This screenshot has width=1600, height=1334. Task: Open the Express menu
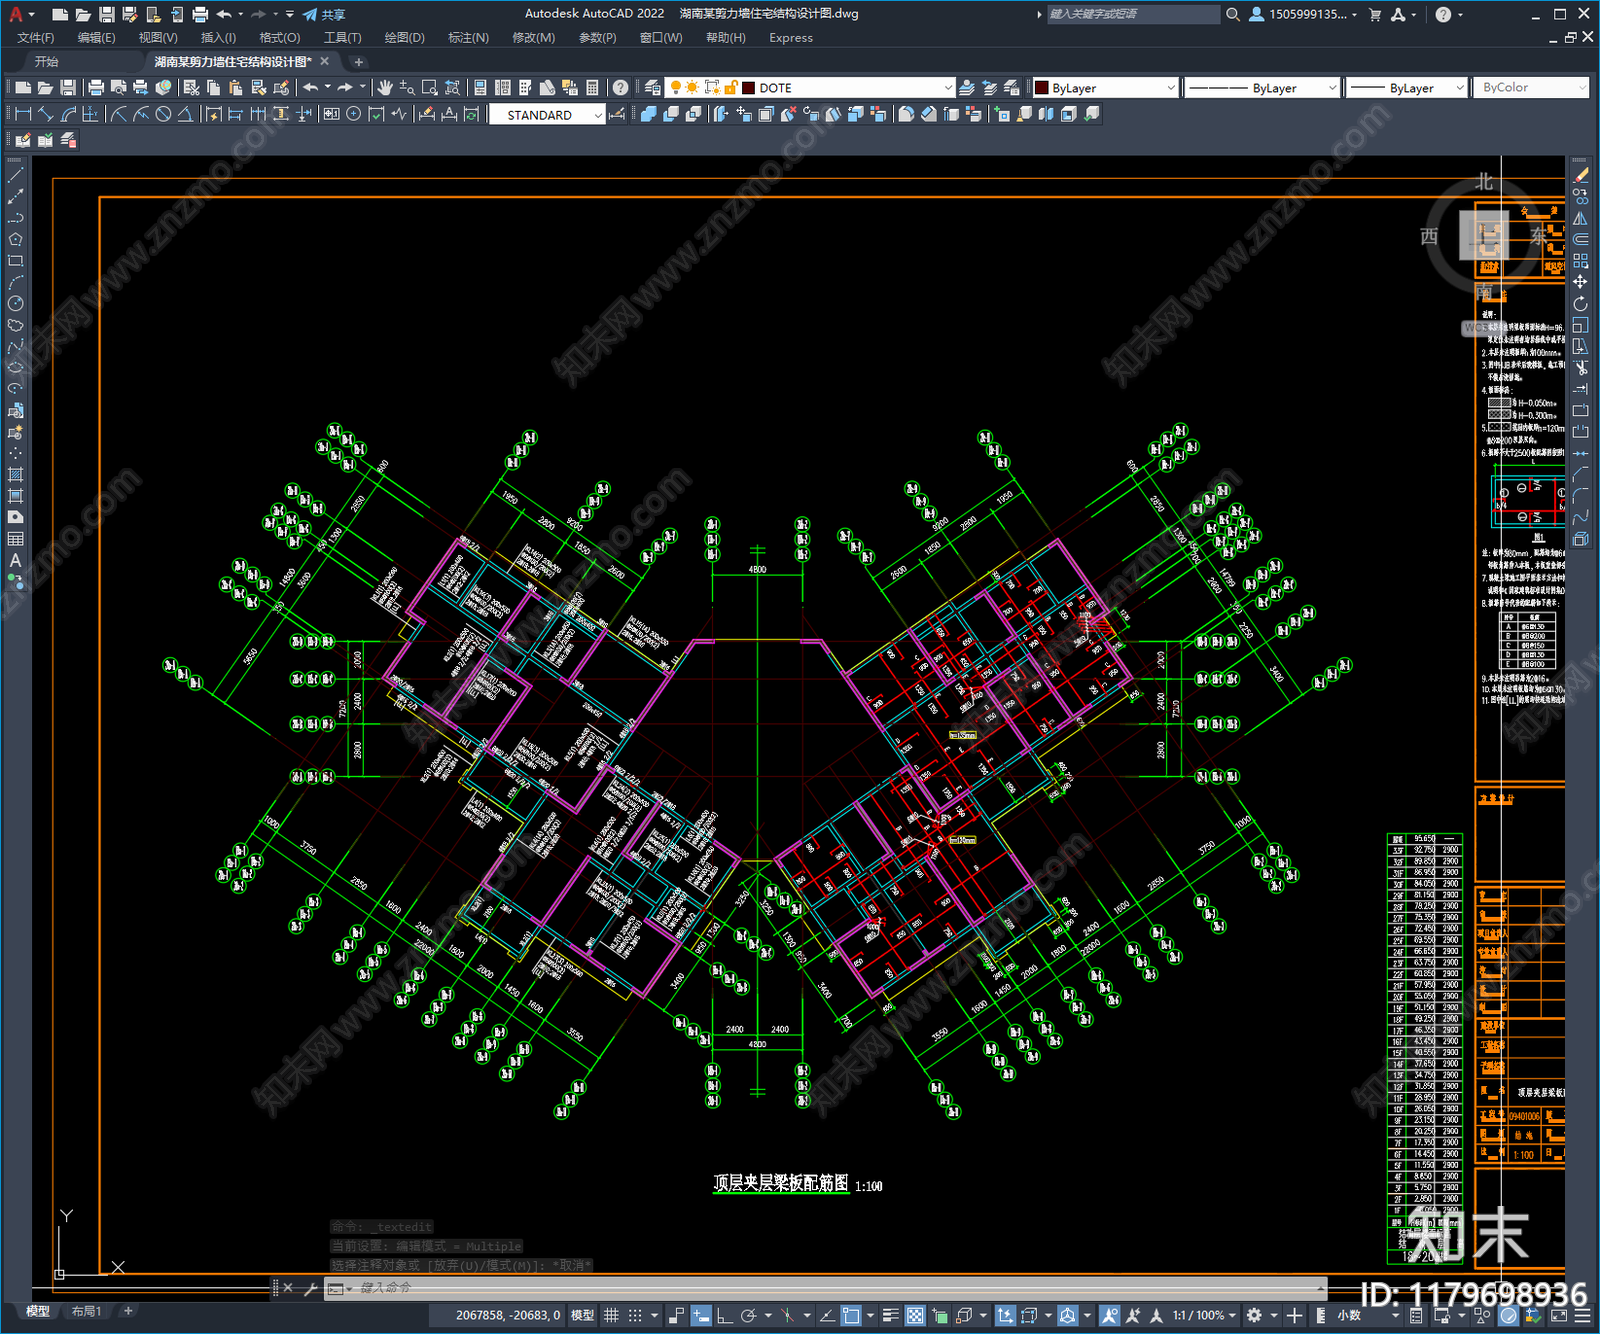click(x=791, y=38)
